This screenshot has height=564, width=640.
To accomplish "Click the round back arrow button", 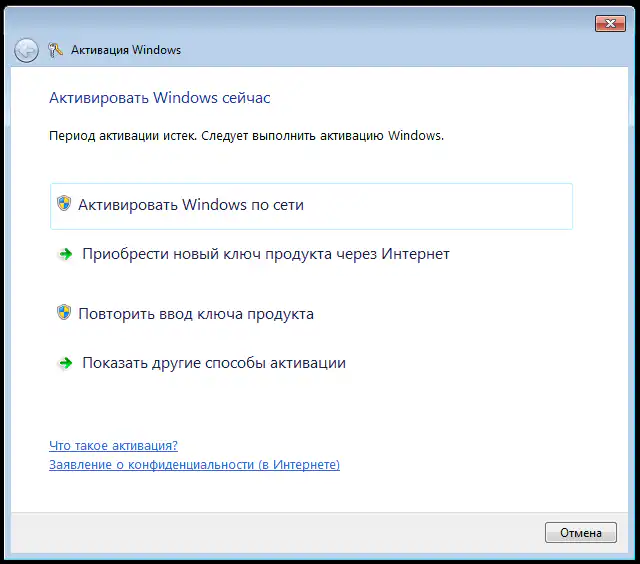I will [x=26, y=50].
